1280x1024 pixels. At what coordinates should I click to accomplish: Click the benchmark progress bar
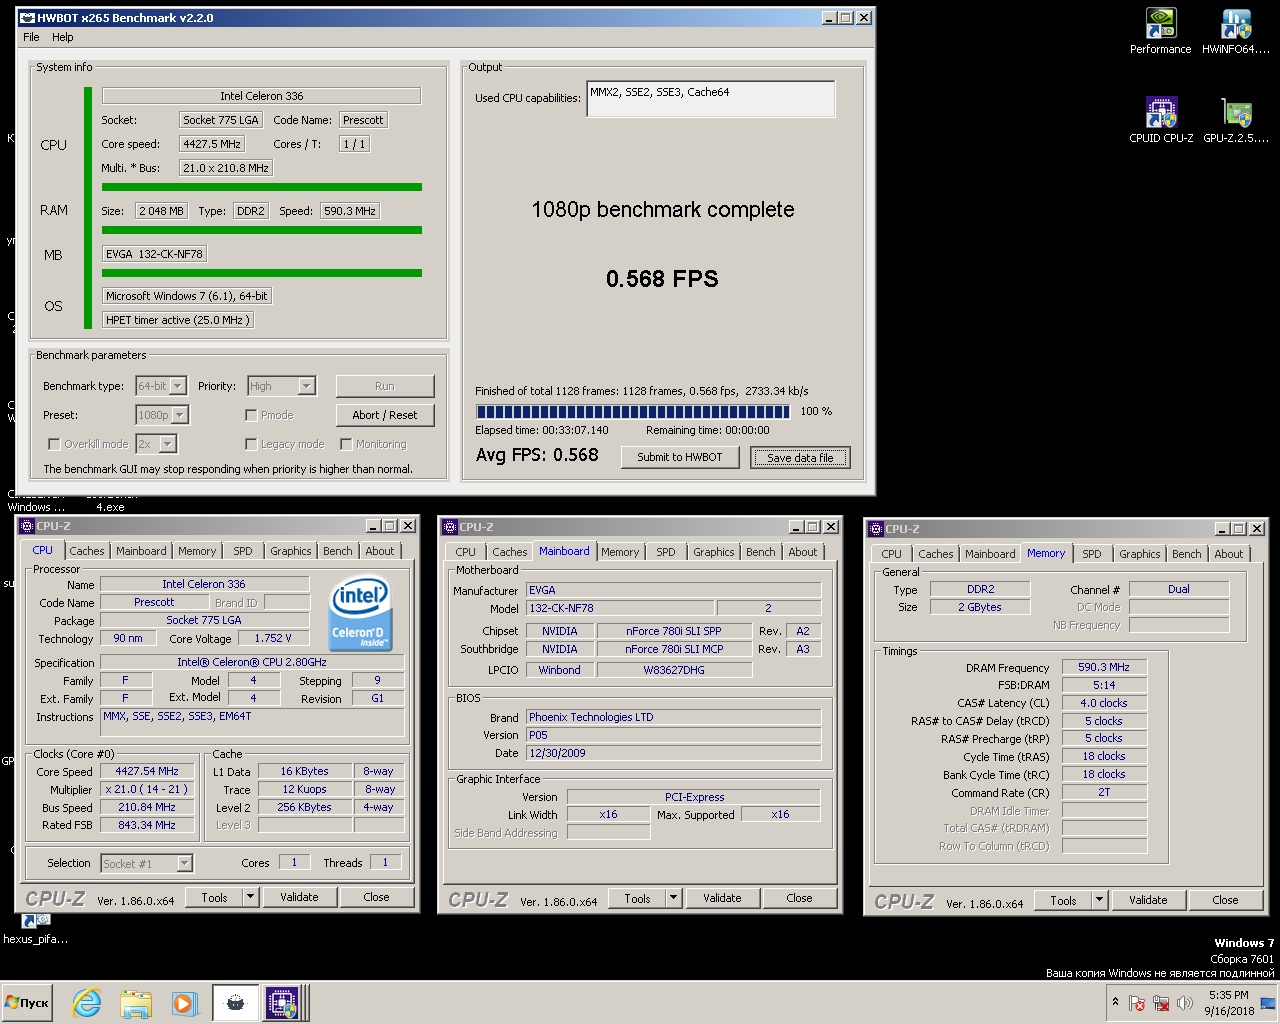click(633, 411)
